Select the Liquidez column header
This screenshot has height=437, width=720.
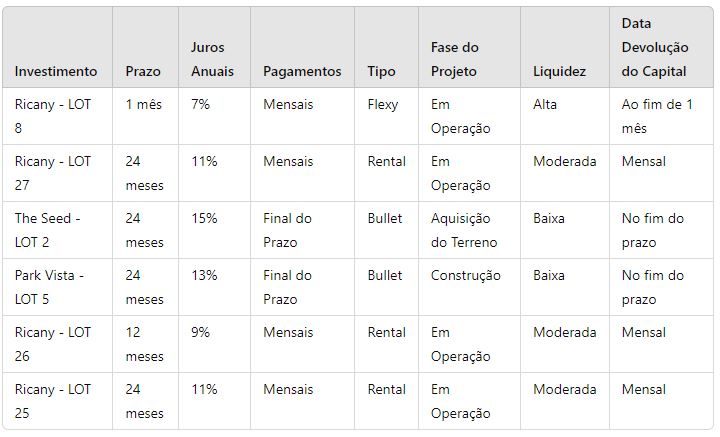559,71
